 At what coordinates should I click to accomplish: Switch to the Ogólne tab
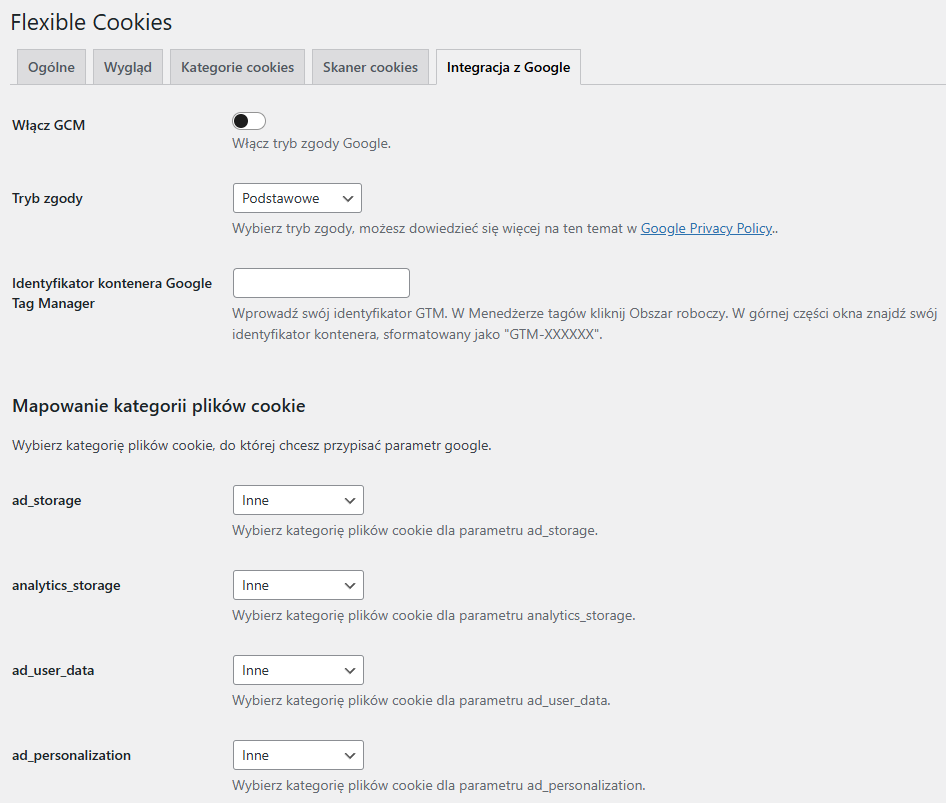pos(51,67)
